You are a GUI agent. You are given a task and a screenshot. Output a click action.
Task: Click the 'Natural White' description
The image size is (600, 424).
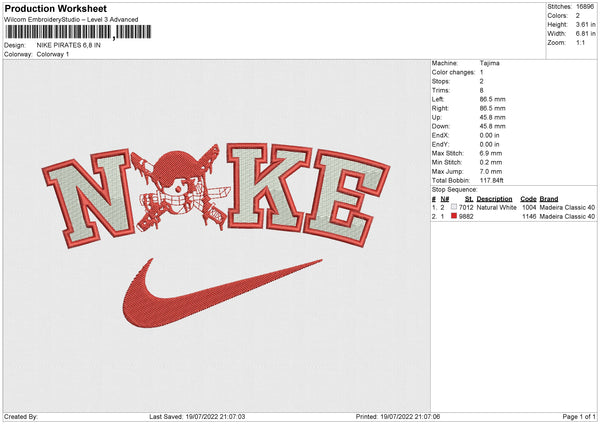tap(497, 207)
